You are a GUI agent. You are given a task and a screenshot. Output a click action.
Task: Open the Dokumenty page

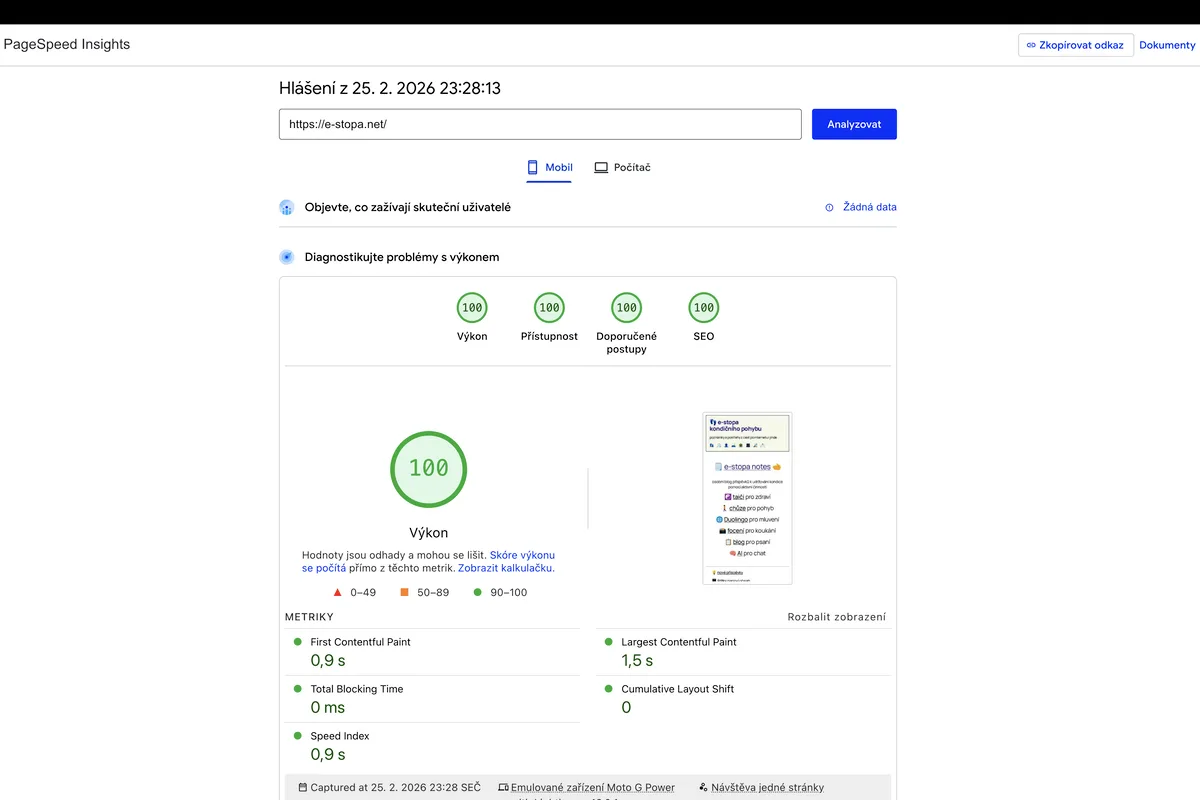pos(1167,44)
